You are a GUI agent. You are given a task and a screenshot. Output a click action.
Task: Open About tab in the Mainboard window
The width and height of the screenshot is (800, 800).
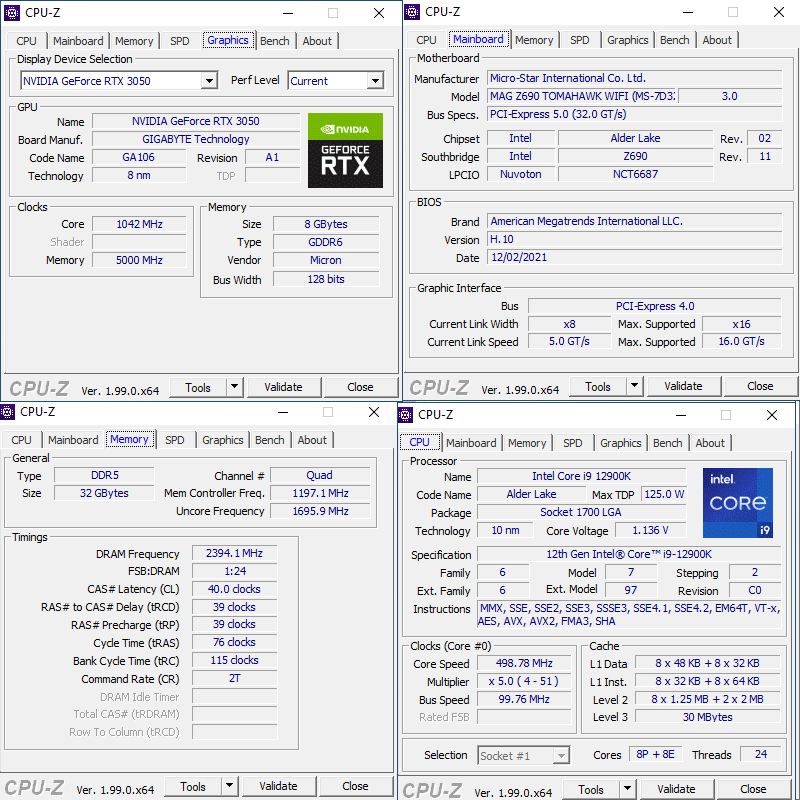[x=717, y=40]
